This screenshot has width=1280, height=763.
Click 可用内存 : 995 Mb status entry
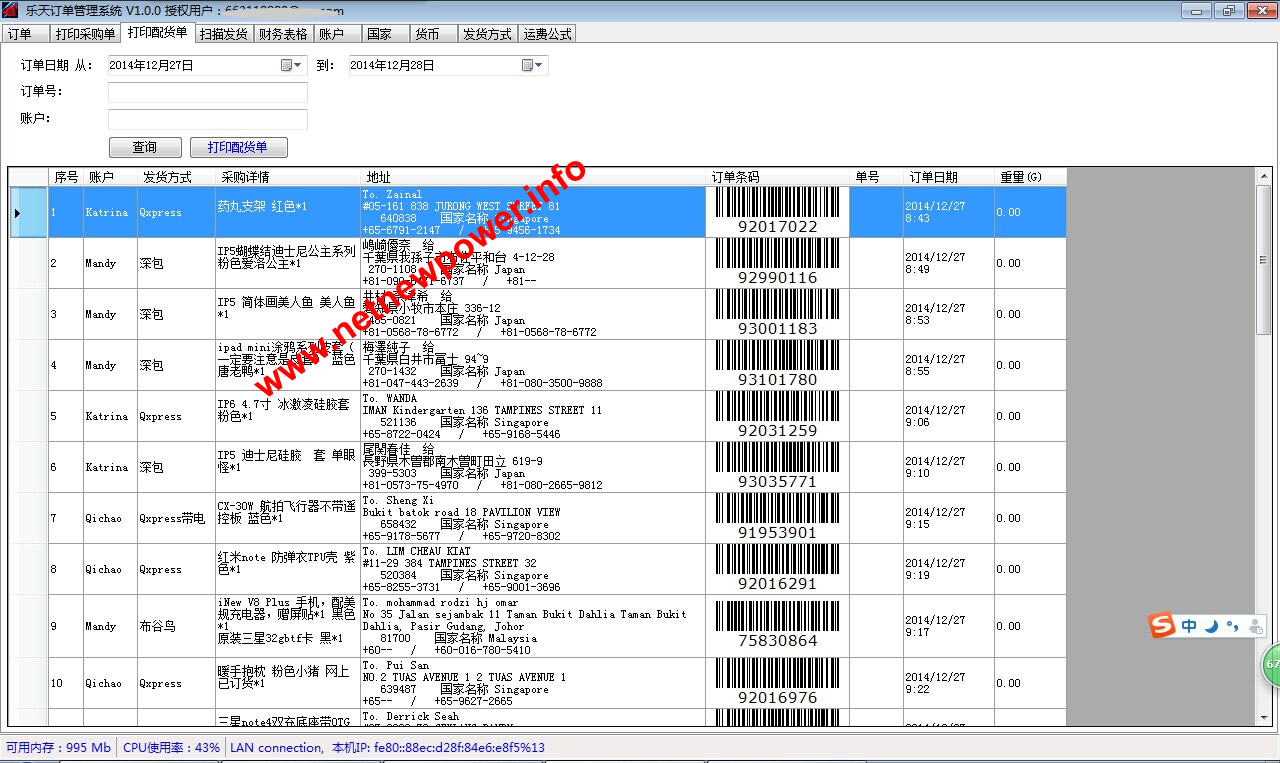[x=59, y=747]
